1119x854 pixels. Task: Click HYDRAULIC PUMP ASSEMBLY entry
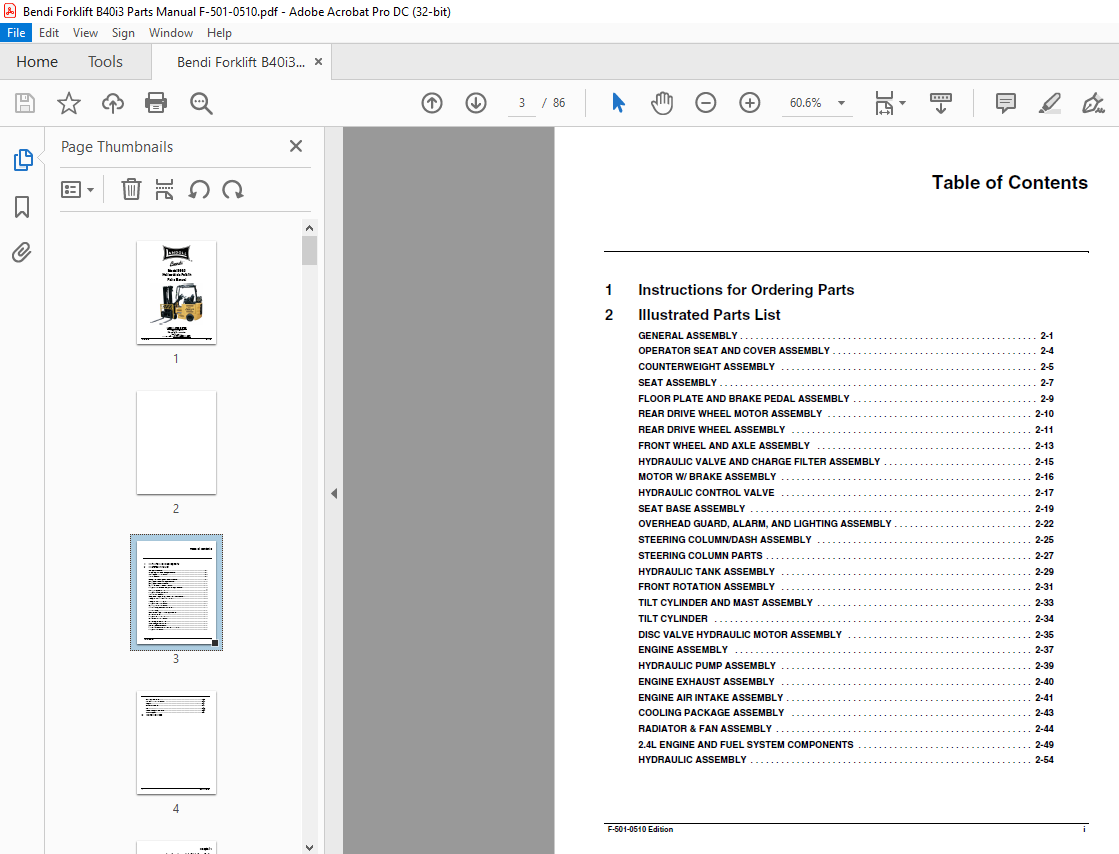846,666
